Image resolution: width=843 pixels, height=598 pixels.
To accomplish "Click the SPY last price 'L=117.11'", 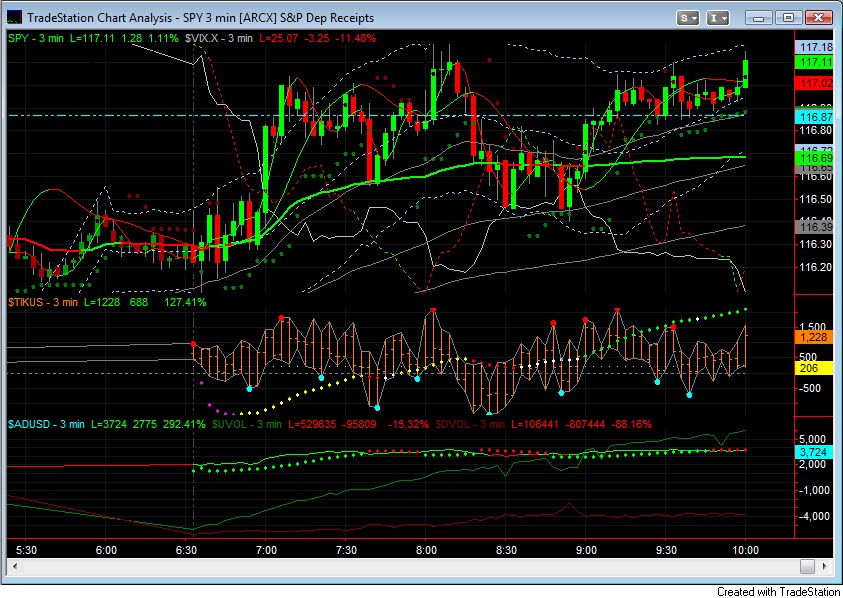I will click(92, 38).
